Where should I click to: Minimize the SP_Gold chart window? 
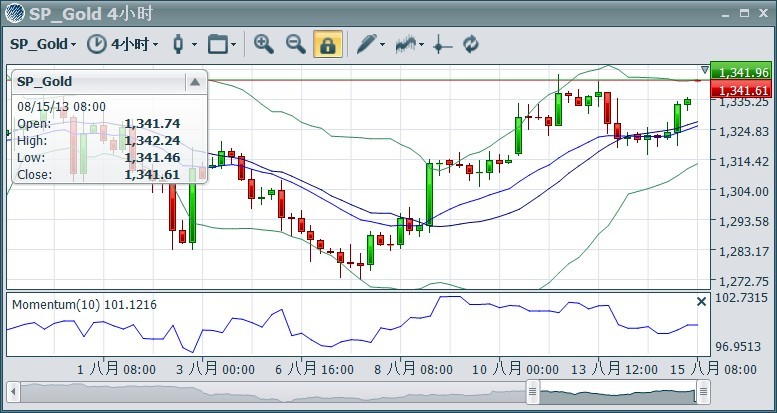click(x=726, y=14)
